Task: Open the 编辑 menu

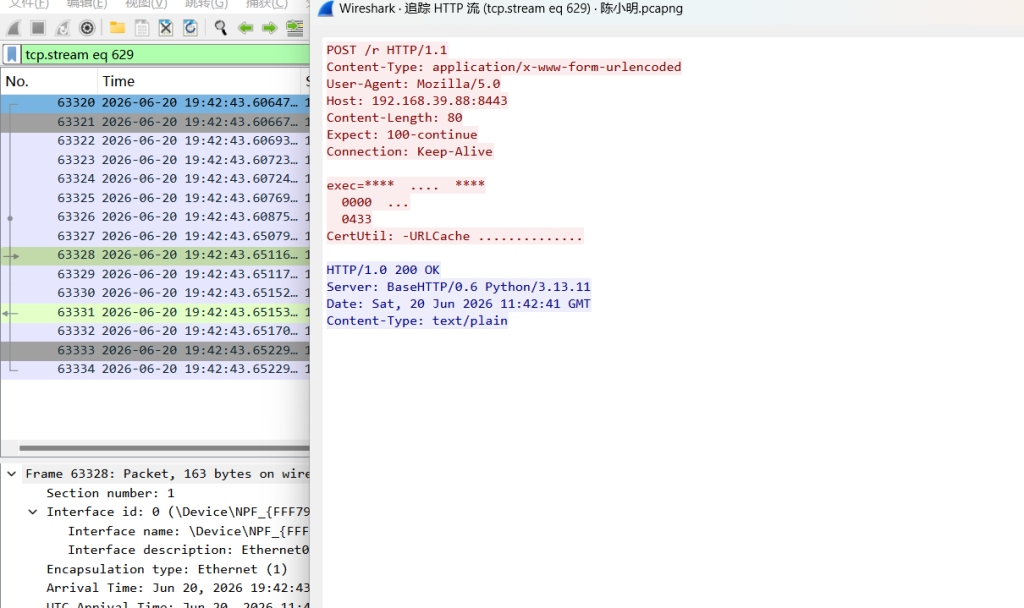Action: coord(87,5)
